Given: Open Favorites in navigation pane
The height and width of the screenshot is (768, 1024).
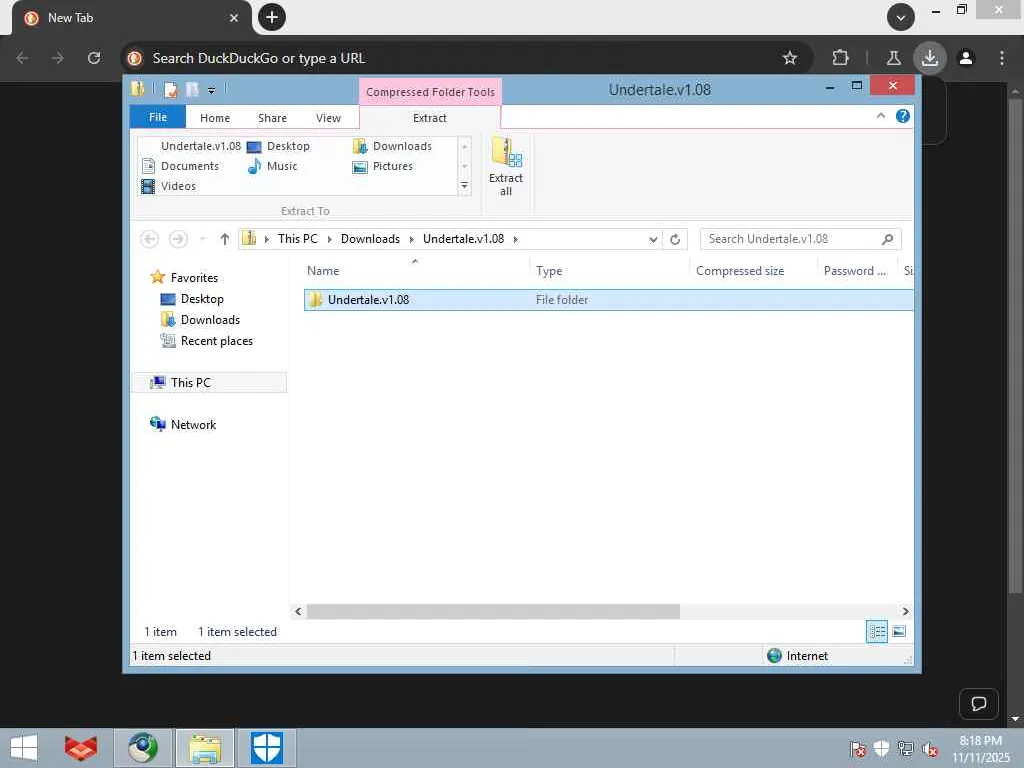Looking at the screenshot, I should [194, 278].
